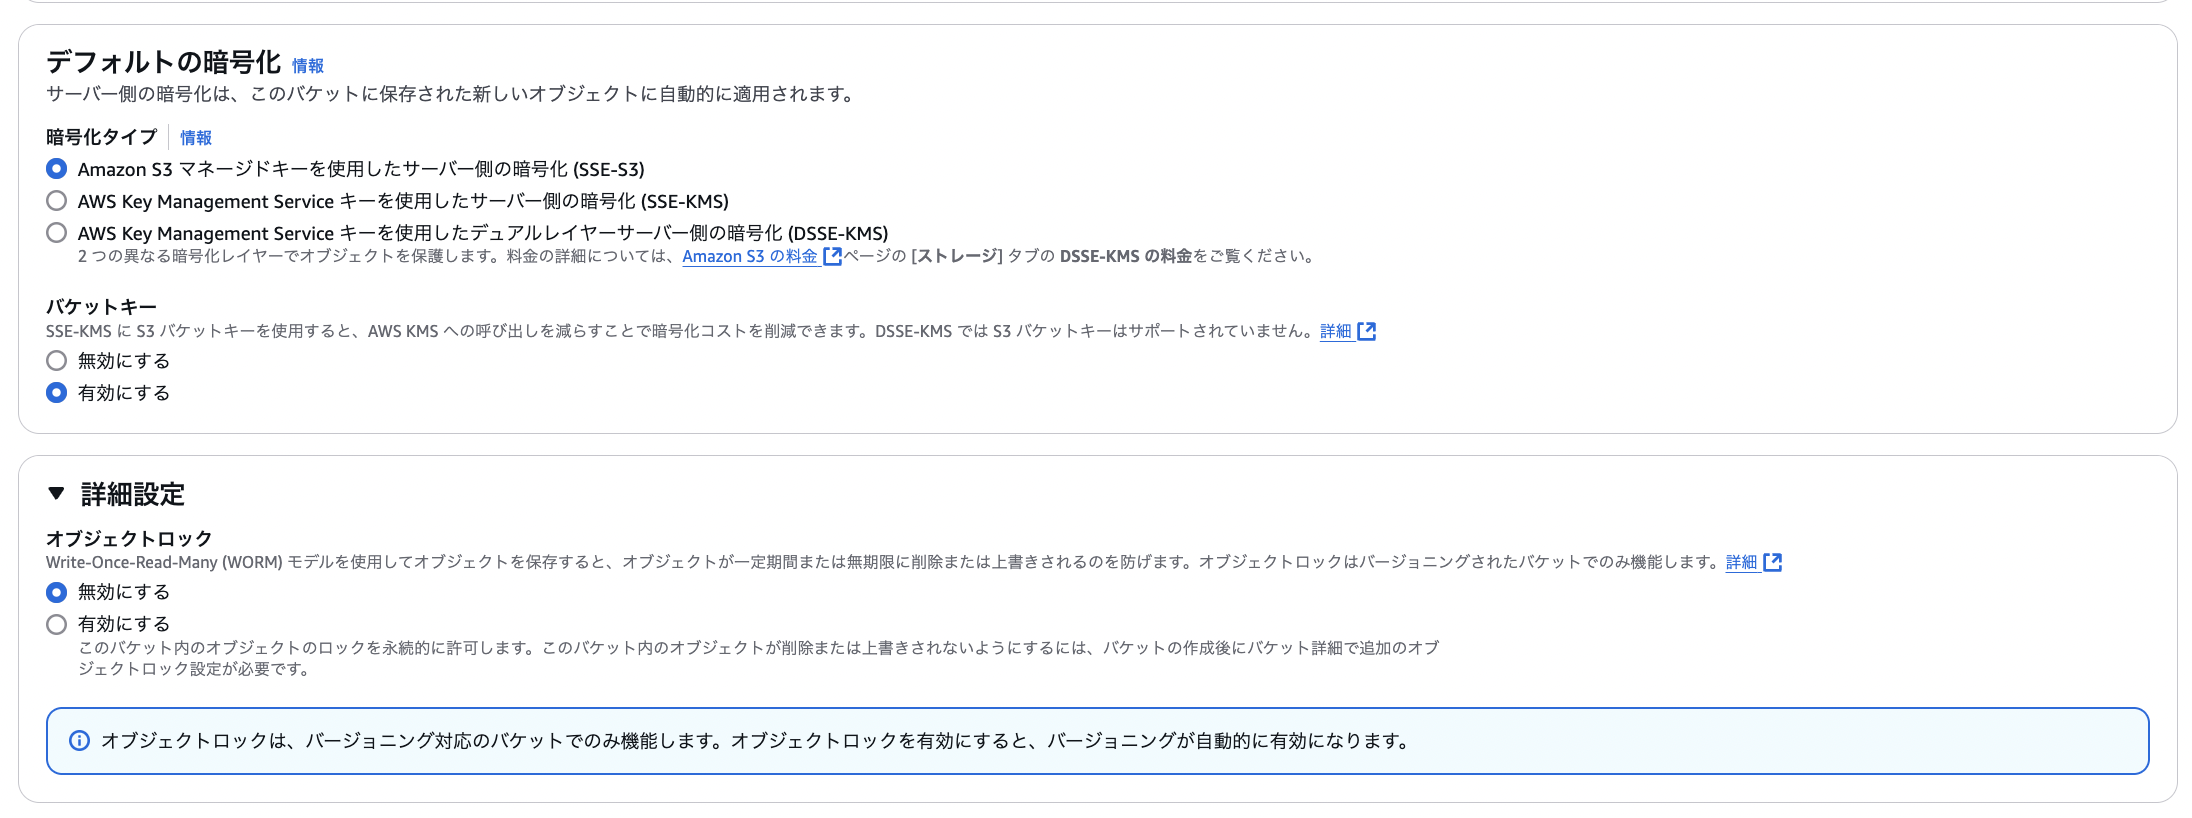
Task: Enable object lock 有効にする radio
Action: click(57, 624)
